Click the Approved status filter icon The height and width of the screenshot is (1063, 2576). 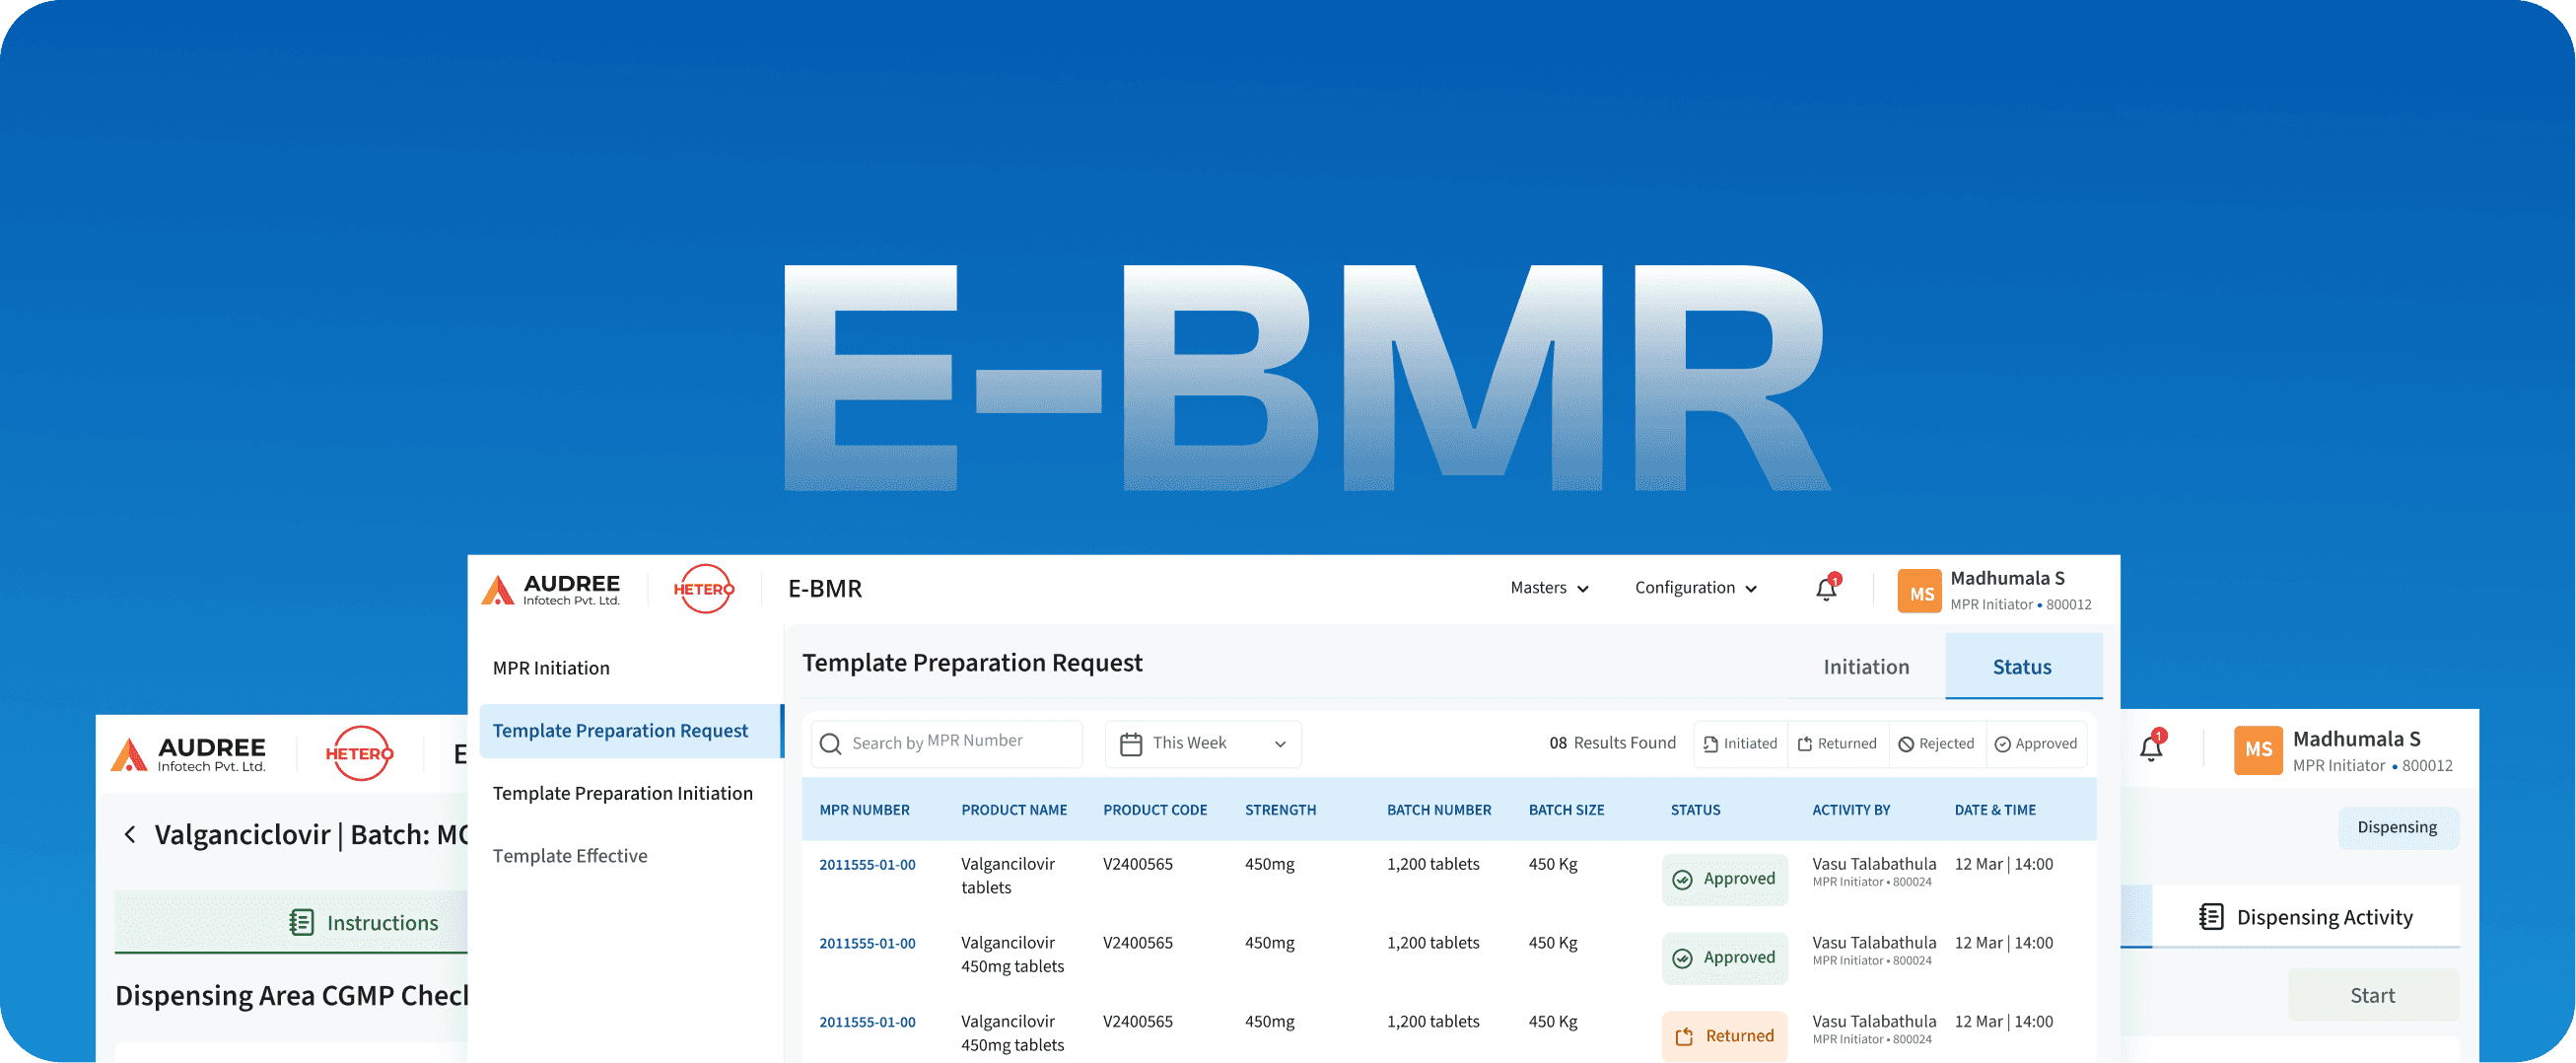point(2002,743)
